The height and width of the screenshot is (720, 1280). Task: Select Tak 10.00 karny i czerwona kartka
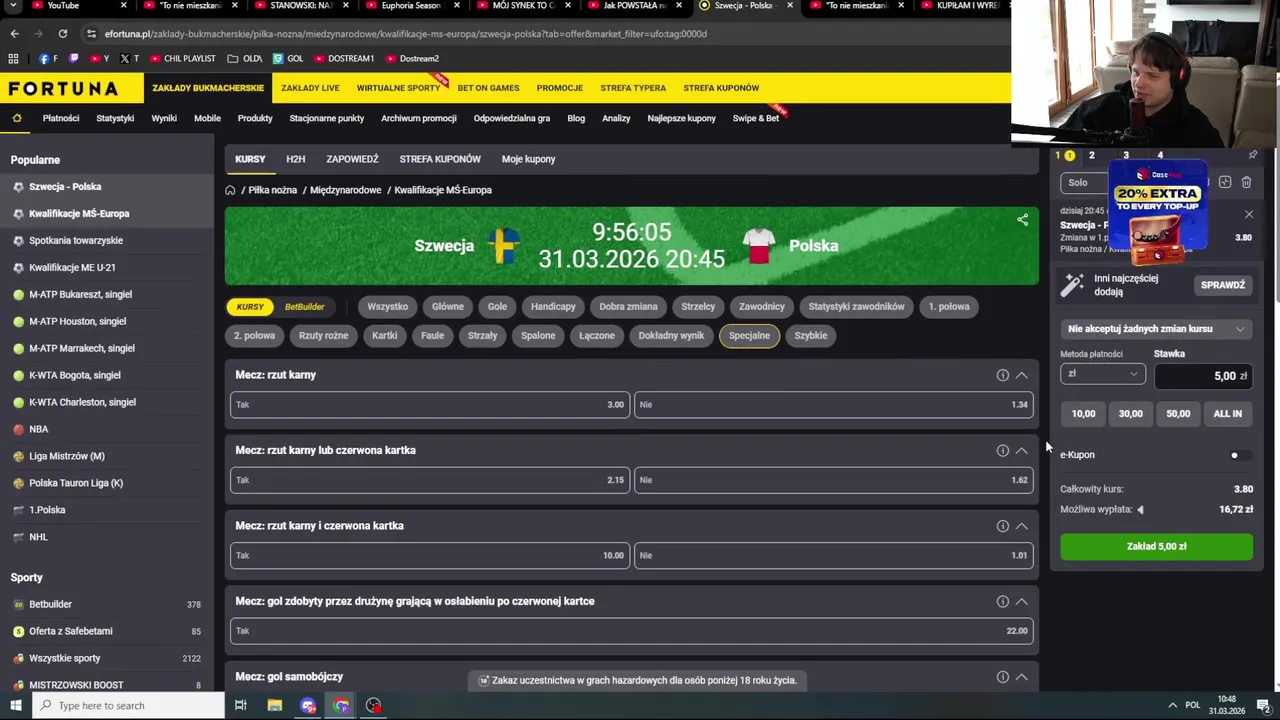tap(430, 556)
